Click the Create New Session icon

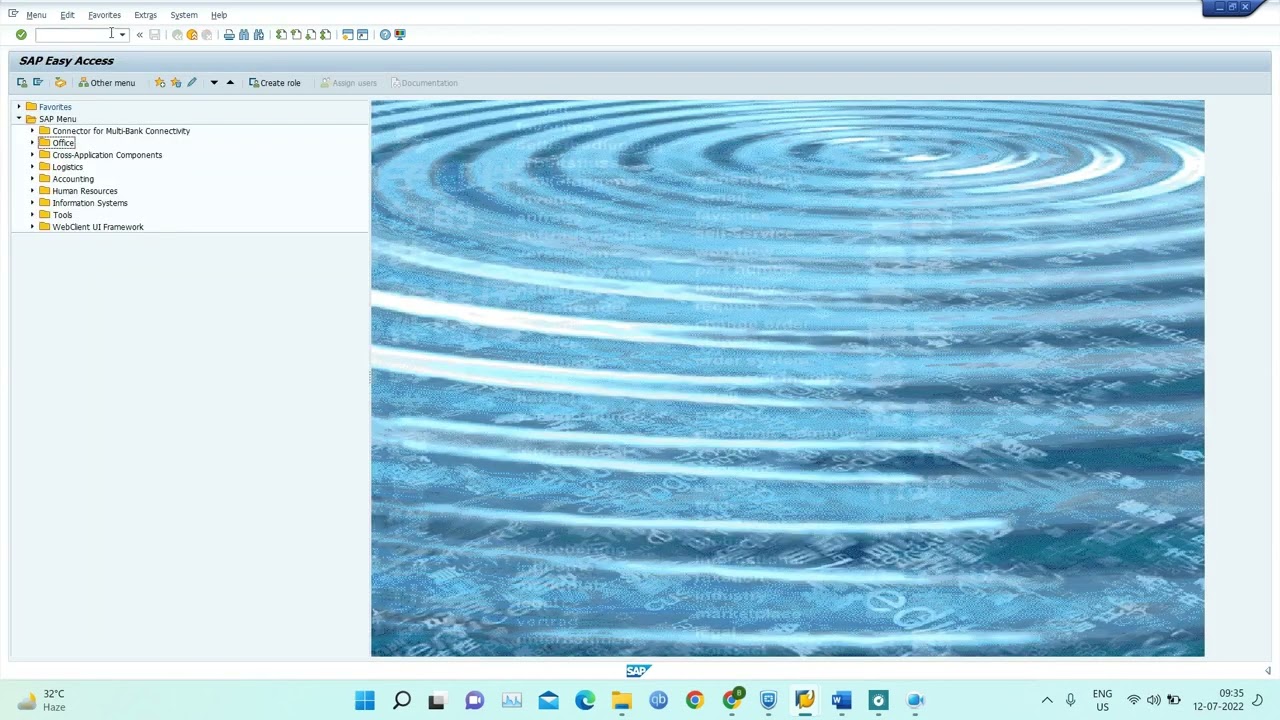click(348, 35)
